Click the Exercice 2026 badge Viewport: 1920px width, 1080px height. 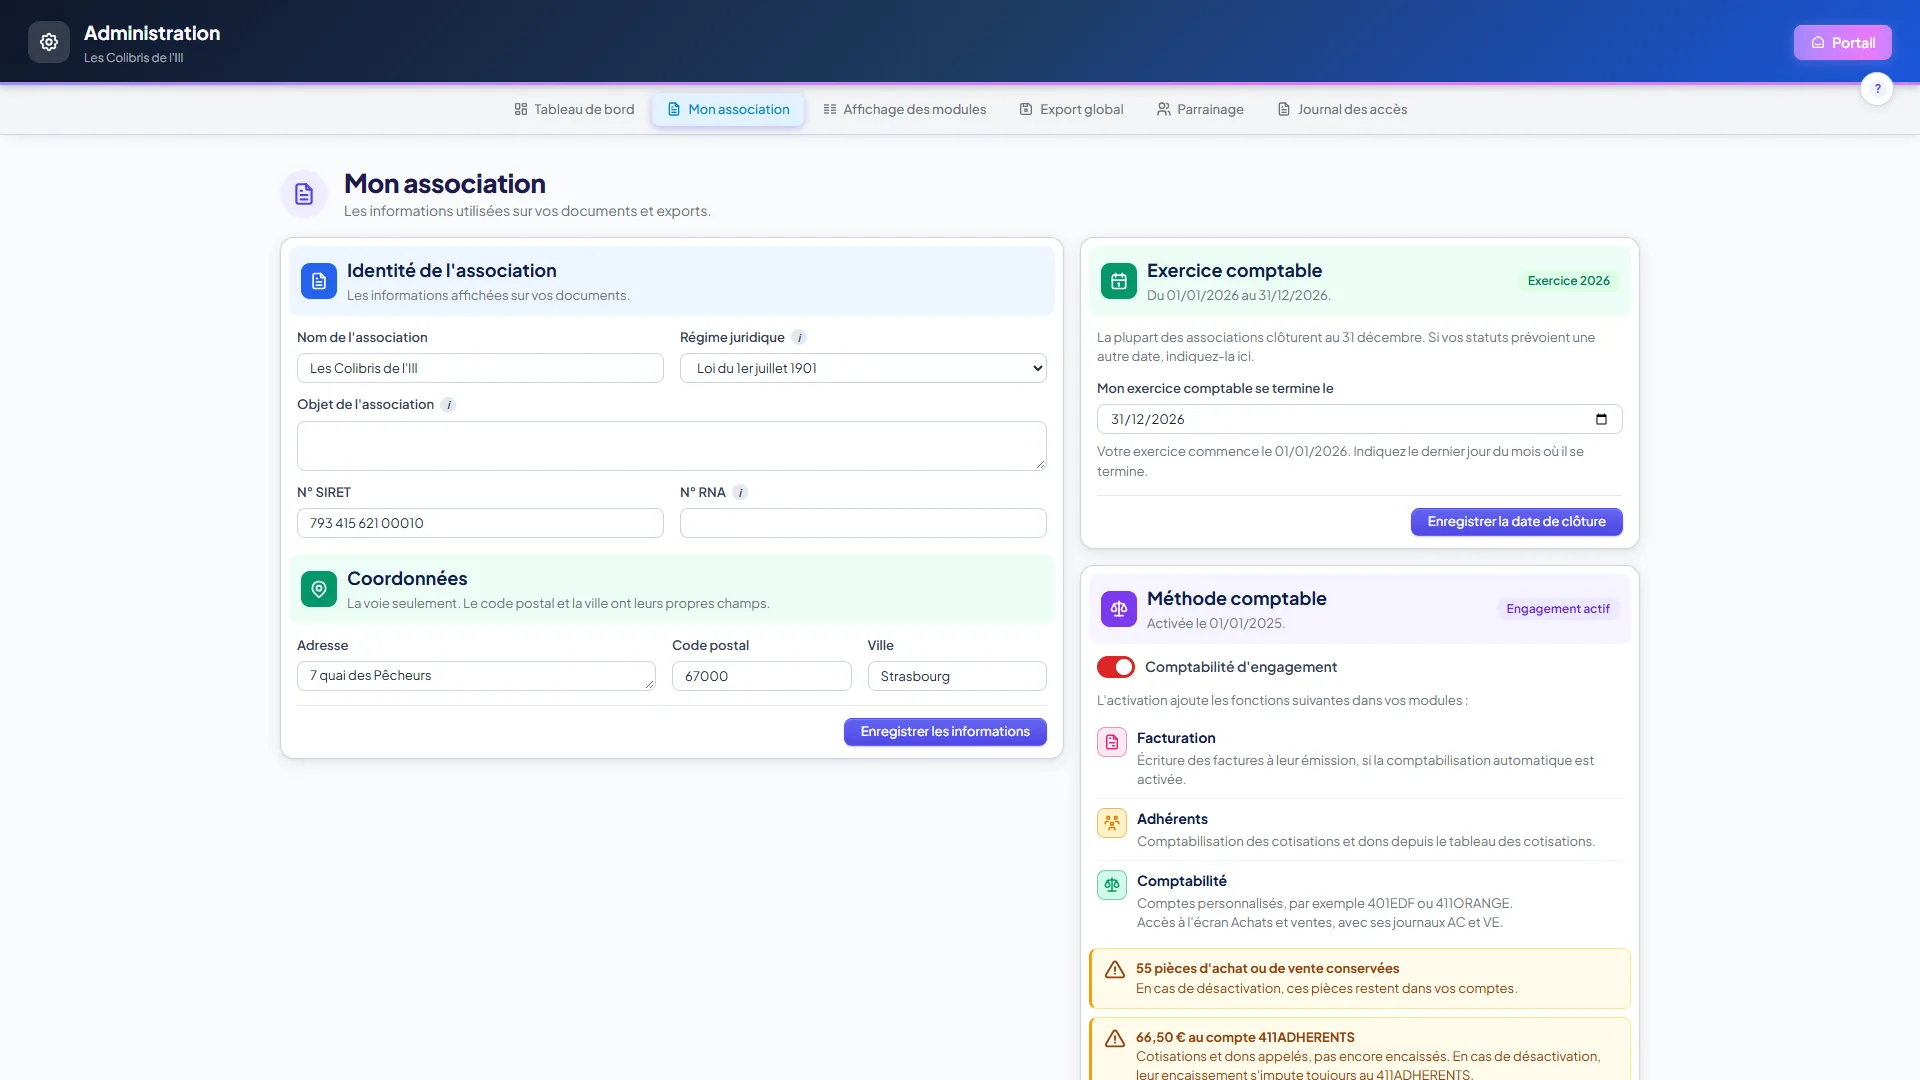click(1568, 282)
